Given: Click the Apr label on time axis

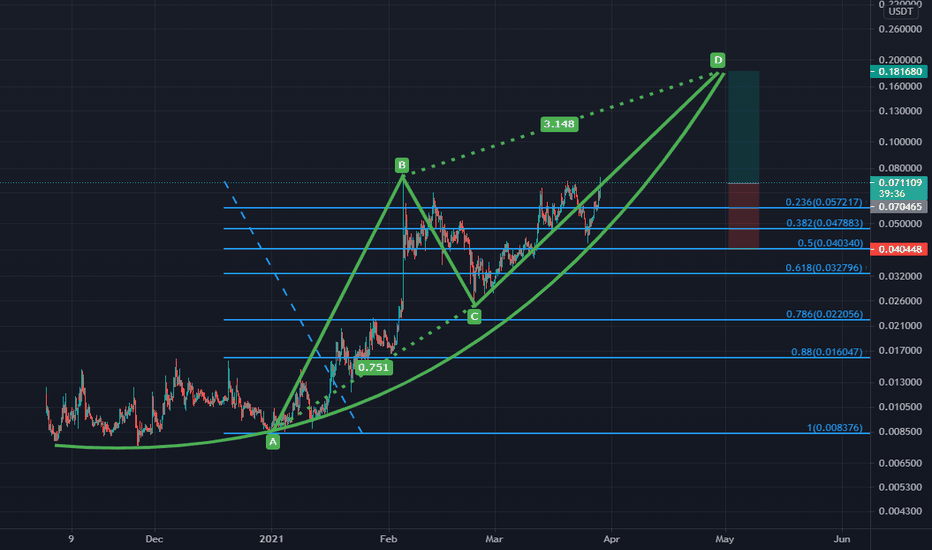Looking at the screenshot, I should [611, 539].
